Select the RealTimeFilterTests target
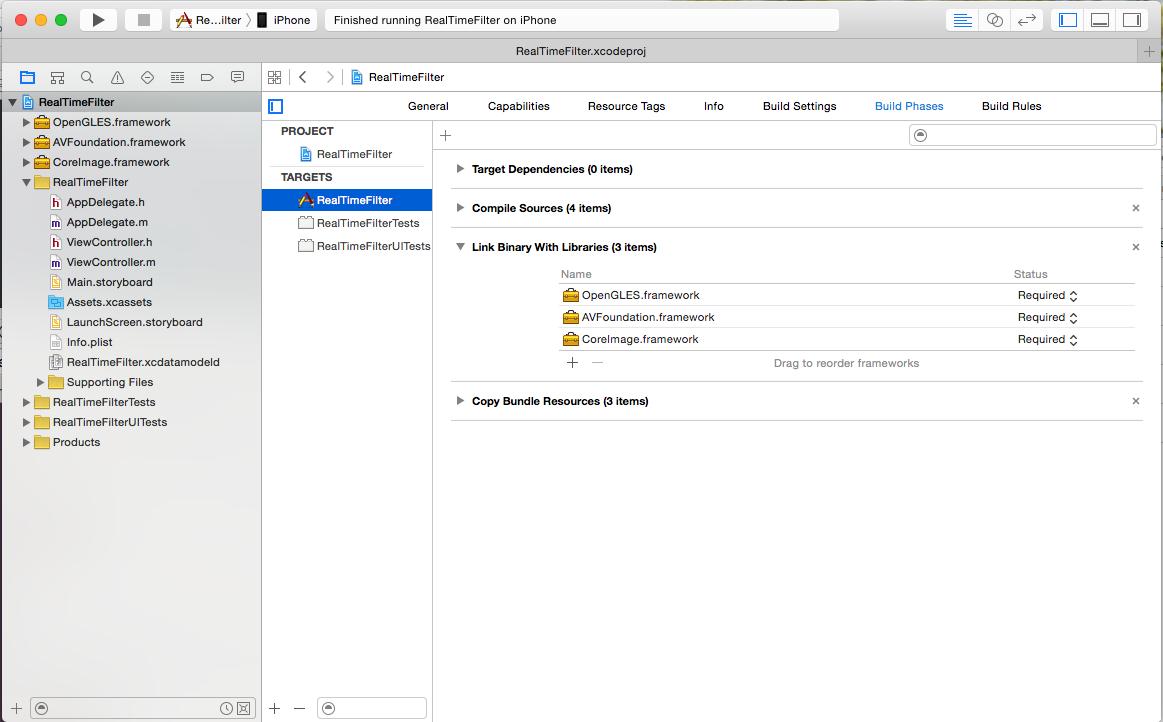Image resolution: width=1163 pixels, height=722 pixels. (367, 223)
